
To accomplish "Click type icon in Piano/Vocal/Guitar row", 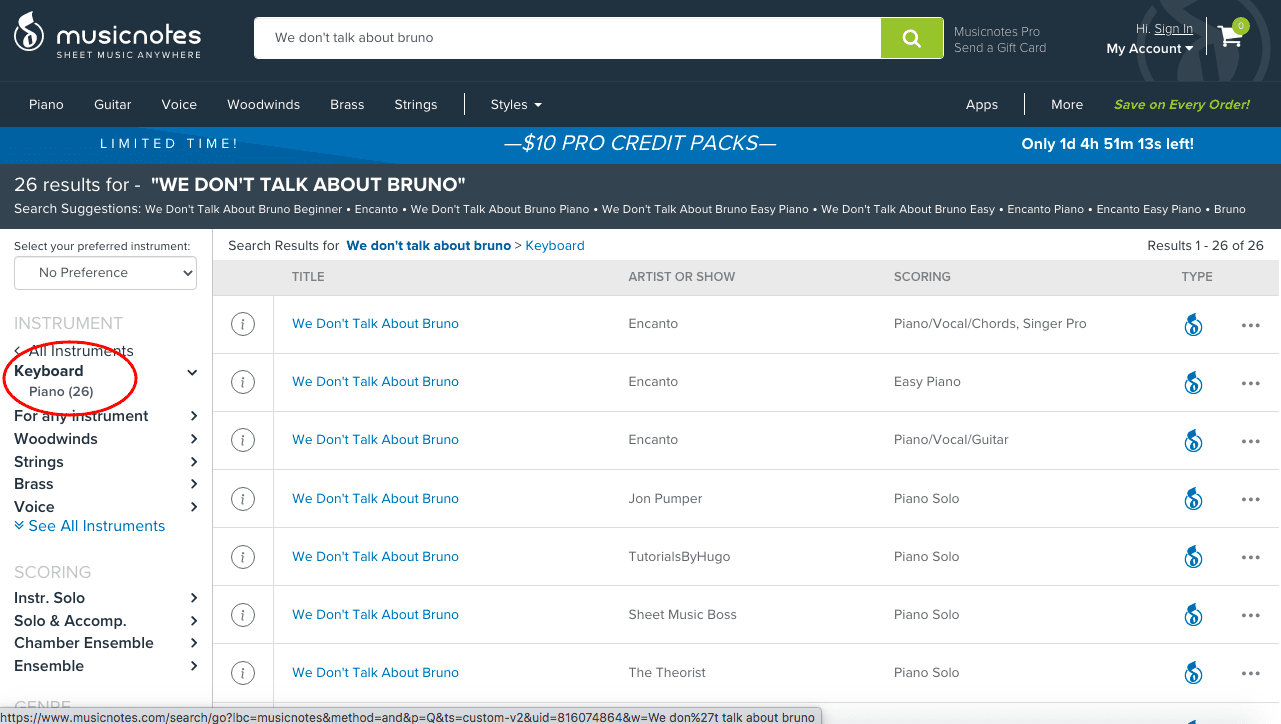I will coord(1193,440).
